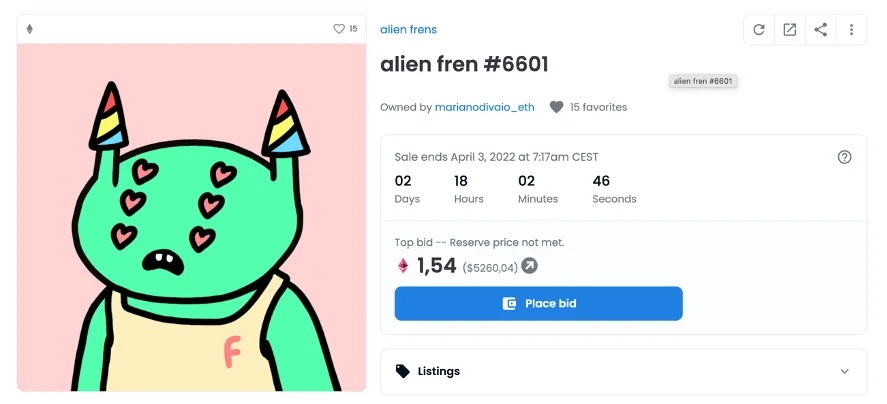Click the red ETH icon beside top bid
The width and height of the screenshot is (887, 404).
(x=403, y=266)
